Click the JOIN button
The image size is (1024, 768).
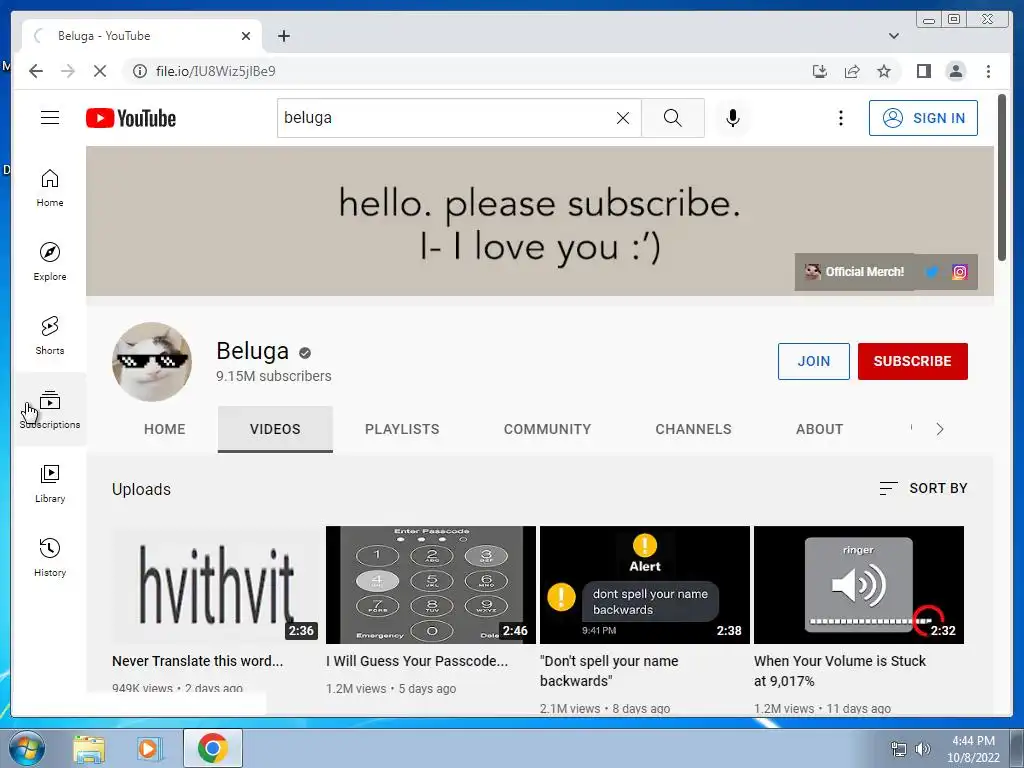814,361
